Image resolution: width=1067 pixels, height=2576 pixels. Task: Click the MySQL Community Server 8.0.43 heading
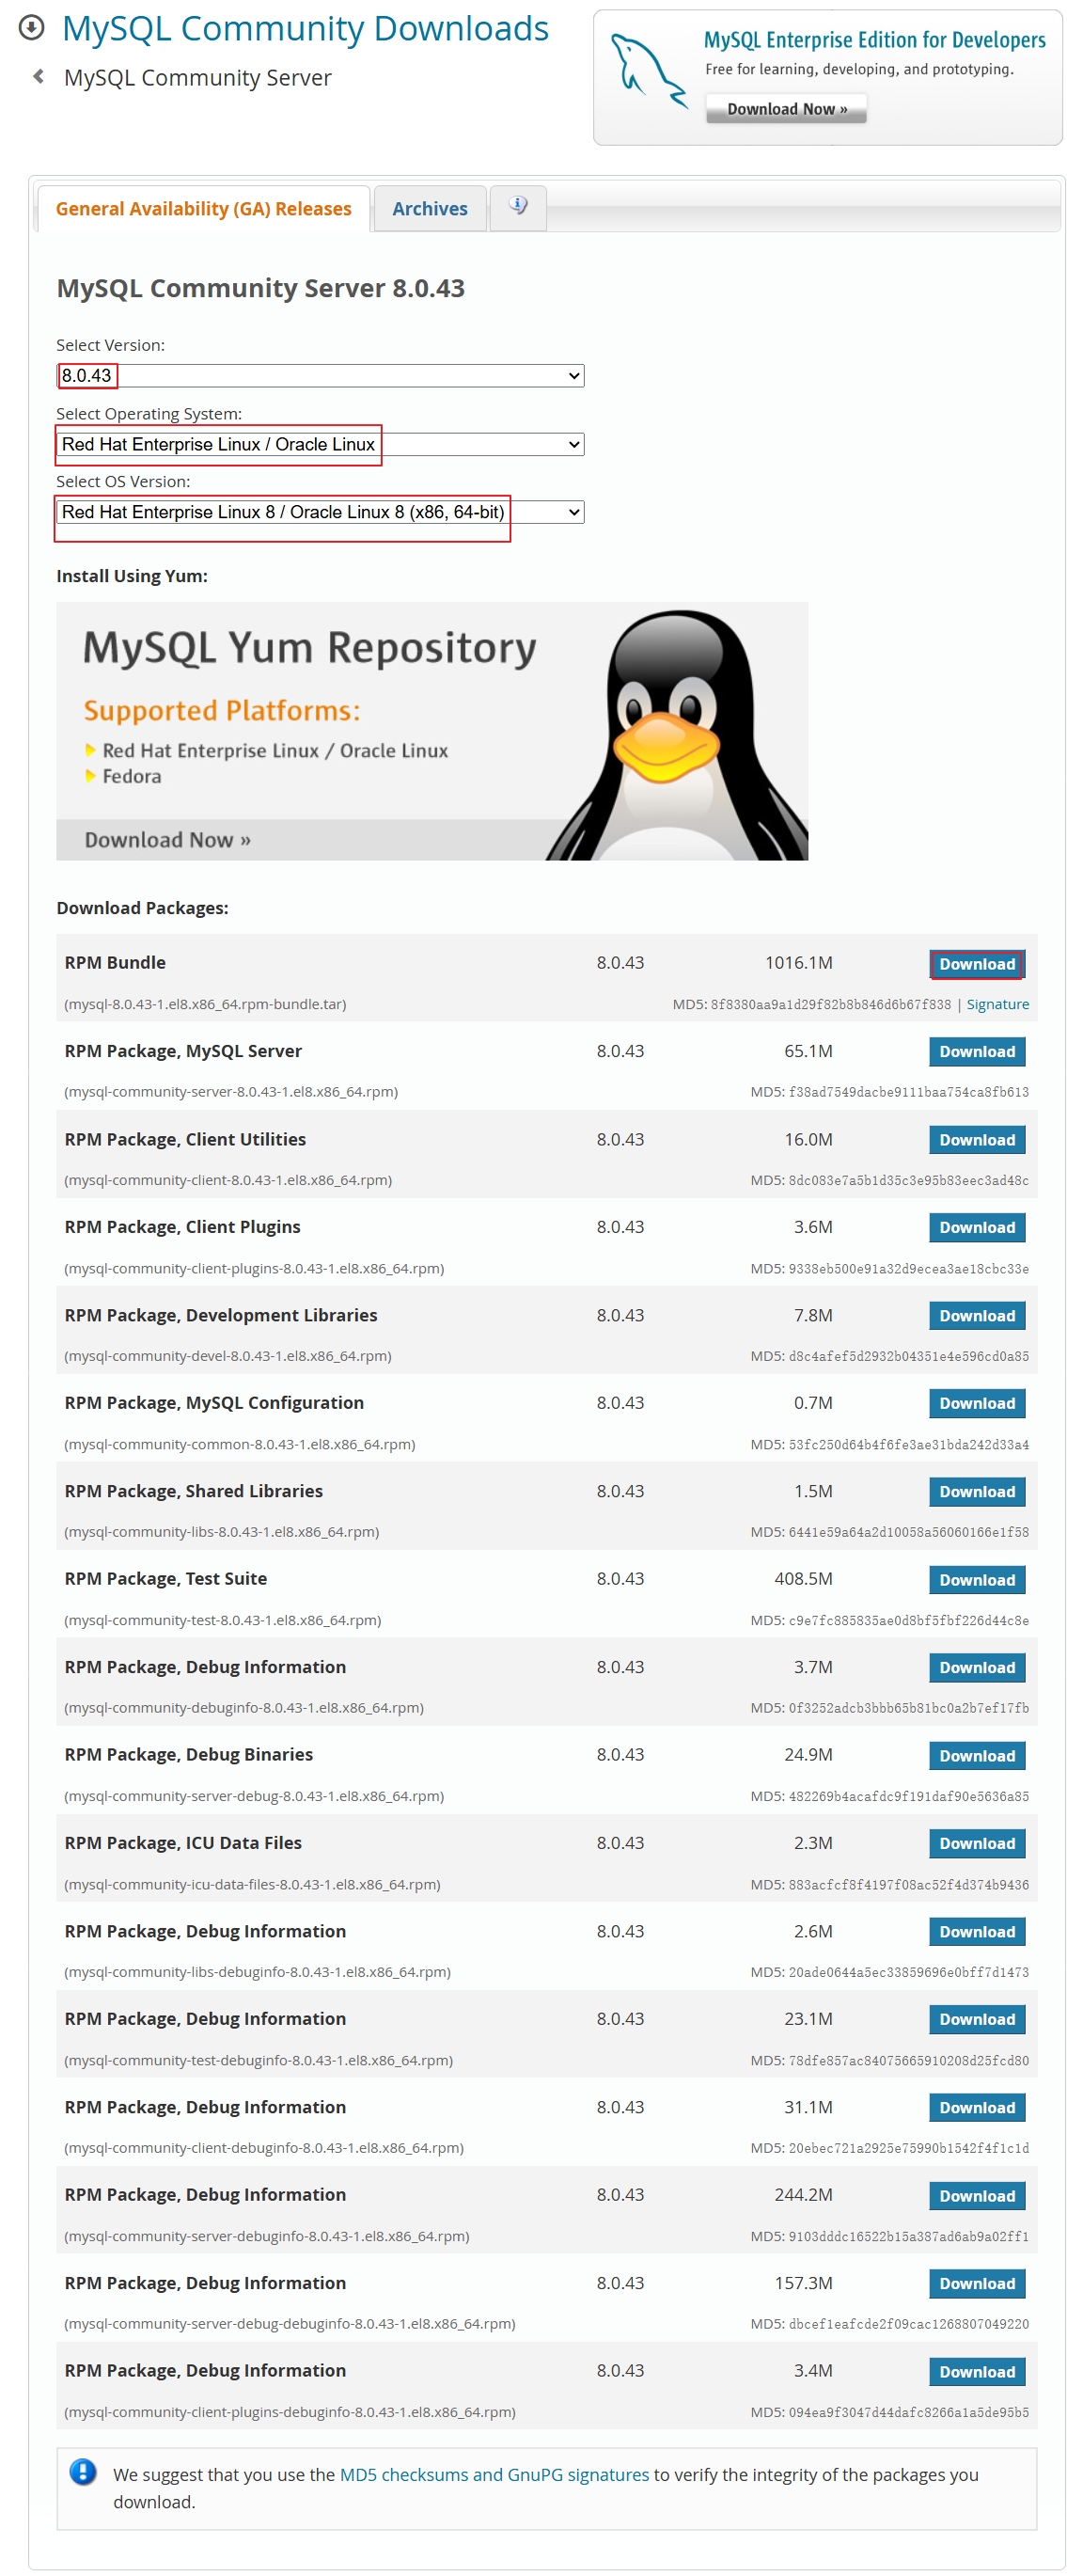click(260, 288)
